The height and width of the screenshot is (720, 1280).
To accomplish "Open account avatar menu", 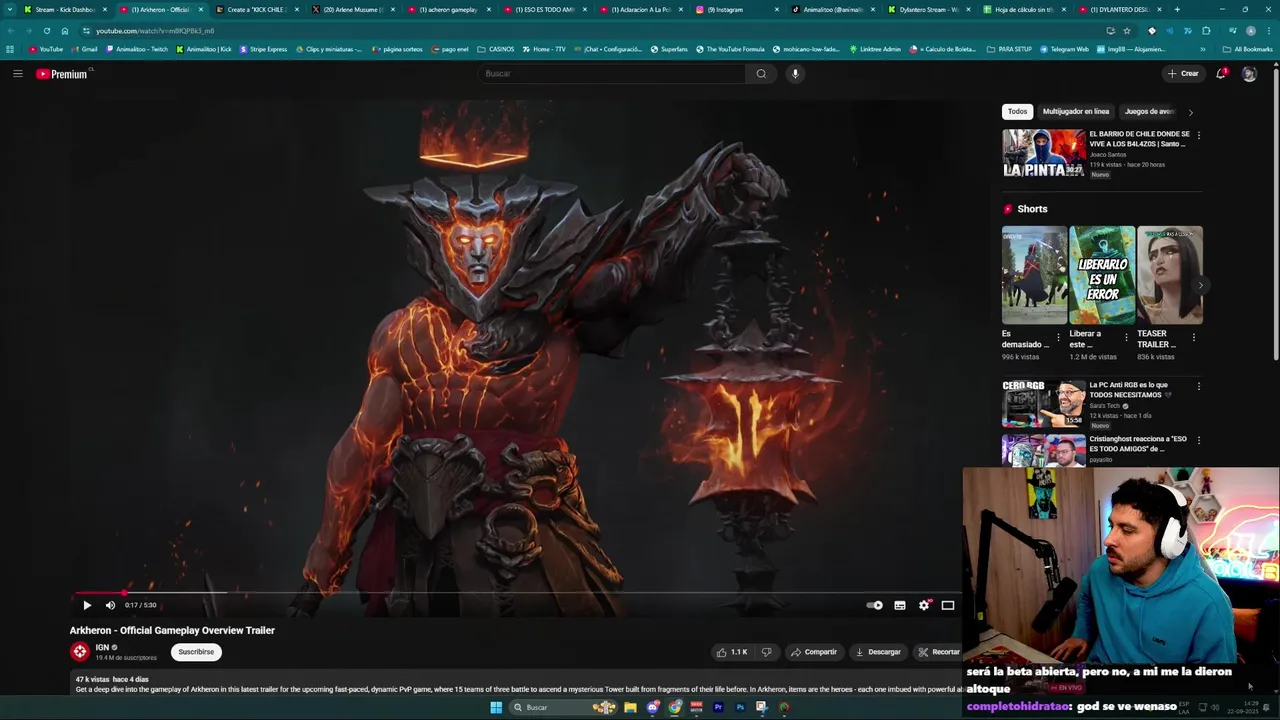I will pyautogui.click(x=1249, y=74).
